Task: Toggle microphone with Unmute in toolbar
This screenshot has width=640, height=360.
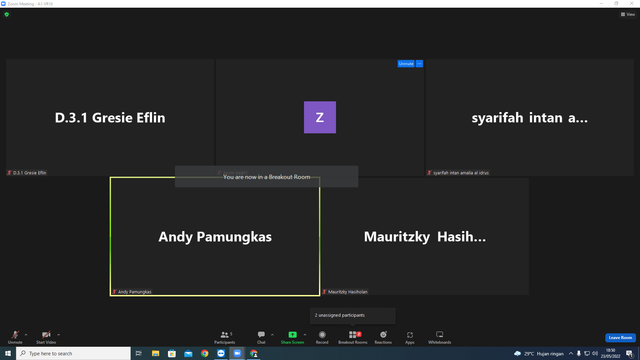Action: pyautogui.click(x=15, y=337)
